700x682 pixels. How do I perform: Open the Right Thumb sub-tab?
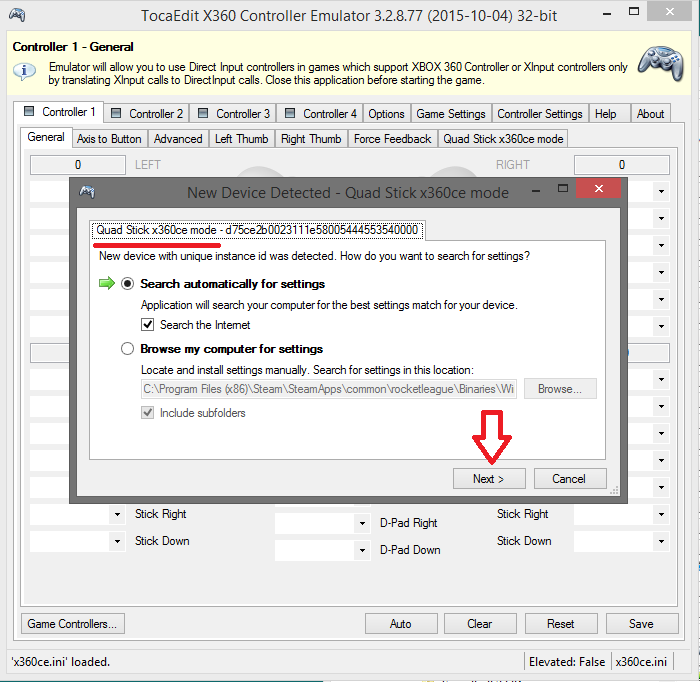click(x=311, y=139)
